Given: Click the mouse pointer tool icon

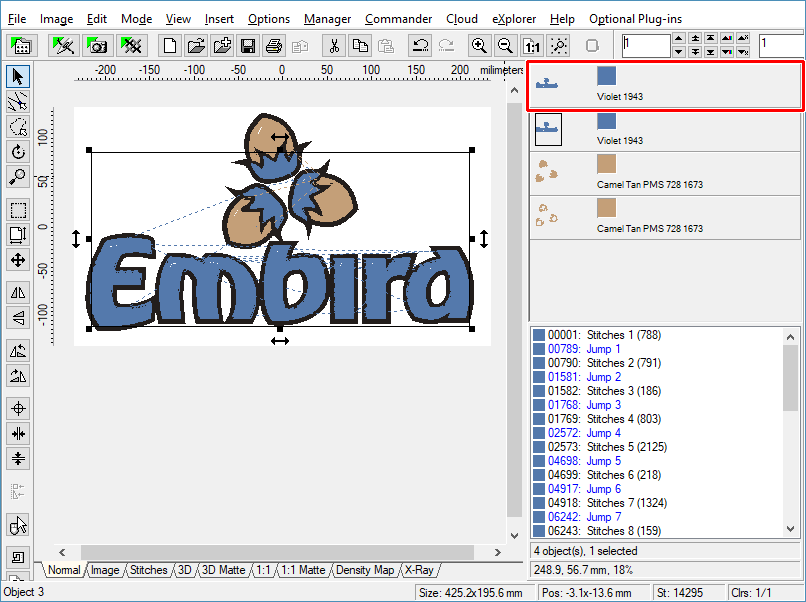Looking at the screenshot, I should coord(18,525).
